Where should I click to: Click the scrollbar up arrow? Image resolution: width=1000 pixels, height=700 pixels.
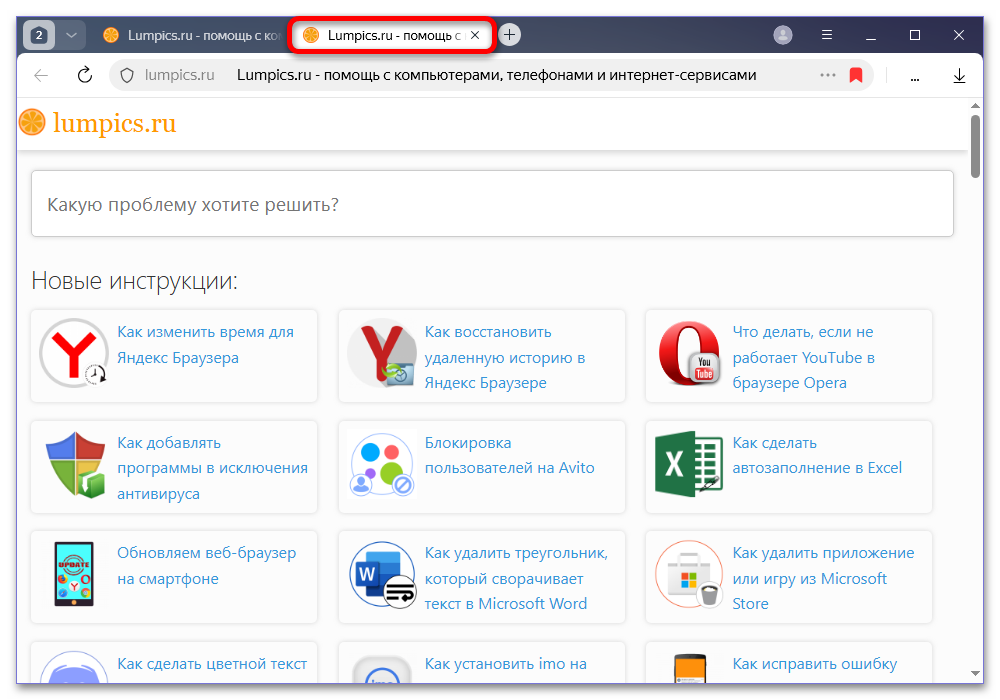975,106
